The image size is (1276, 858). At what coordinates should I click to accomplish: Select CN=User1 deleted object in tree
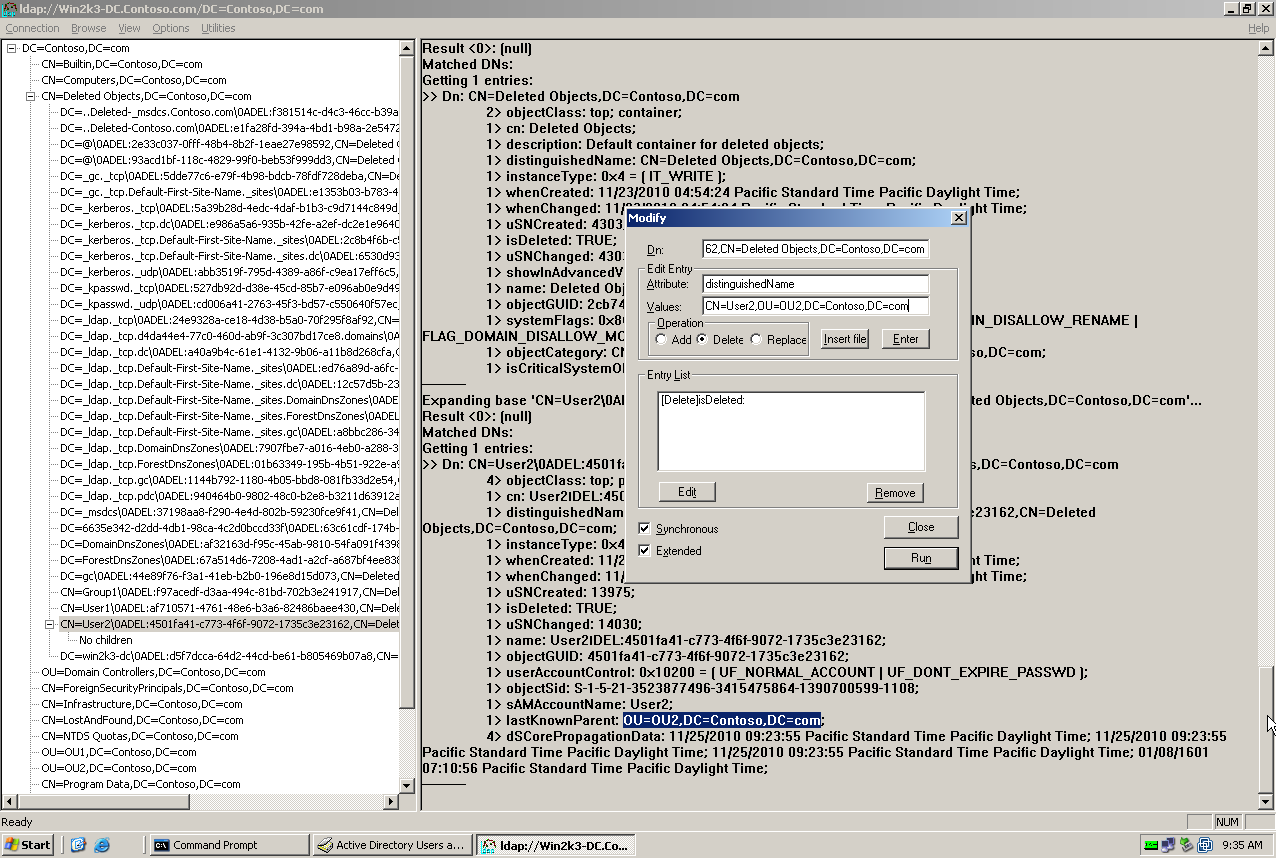pyautogui.click(x=229, y=608)
